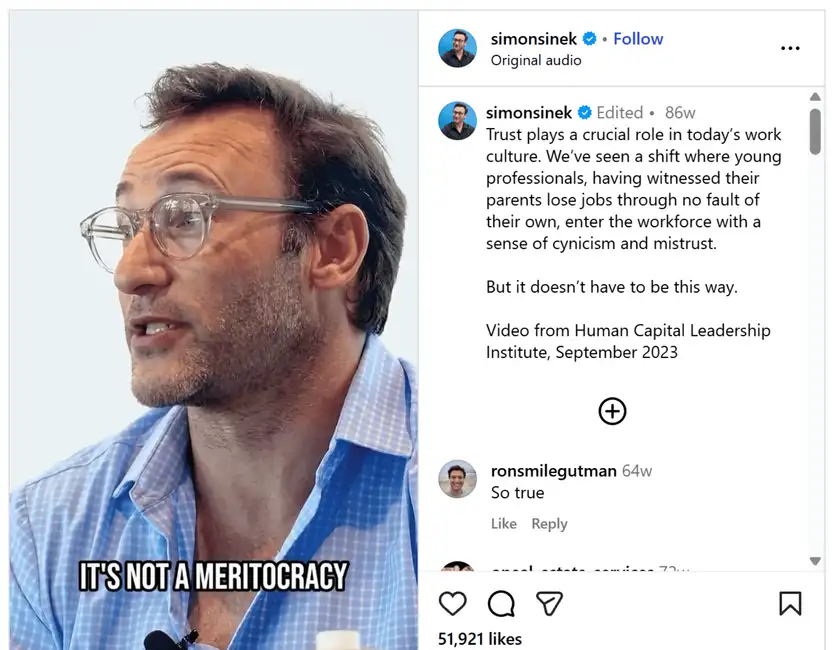Click Original audio link
Screen dimensions: 836x650
click(535, 60)
